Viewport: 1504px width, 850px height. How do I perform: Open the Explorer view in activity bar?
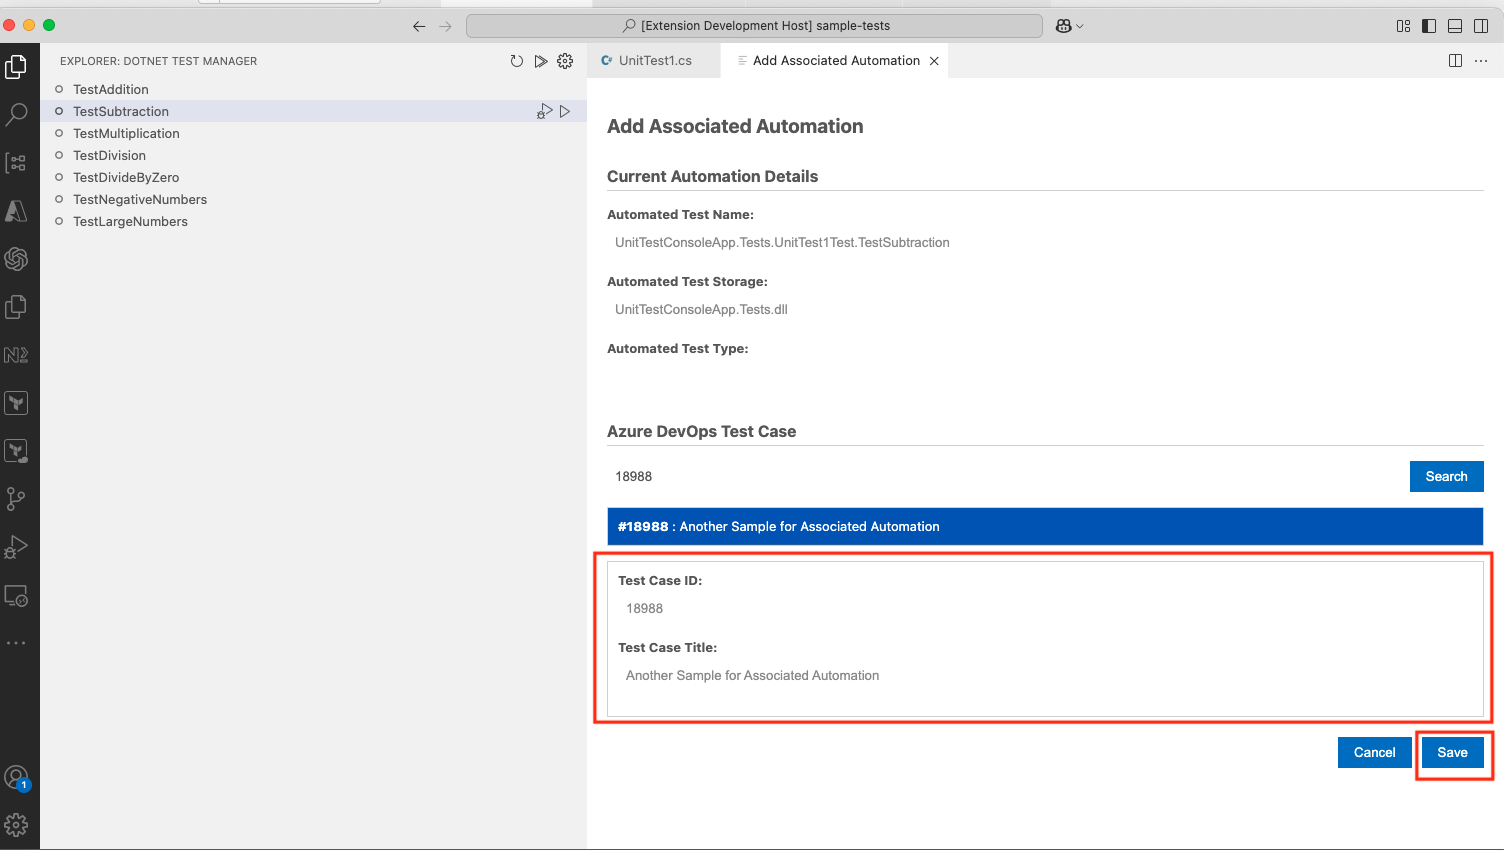[16, 67]
